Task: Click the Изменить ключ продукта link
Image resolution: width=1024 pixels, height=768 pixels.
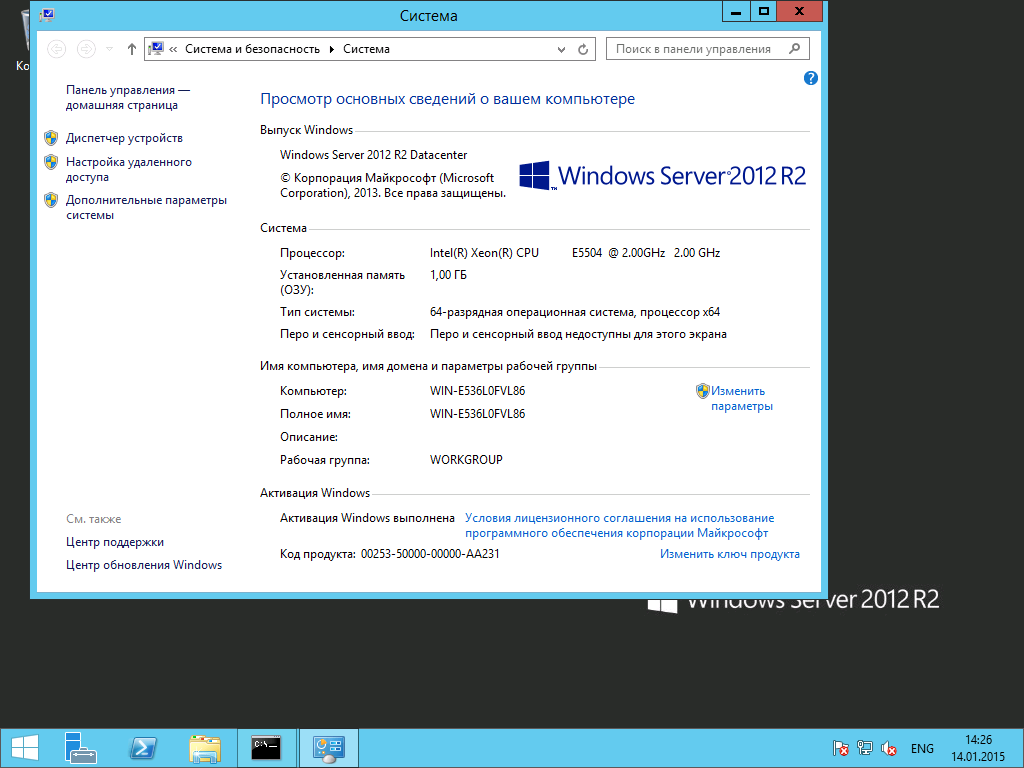Action: [729, 553]
